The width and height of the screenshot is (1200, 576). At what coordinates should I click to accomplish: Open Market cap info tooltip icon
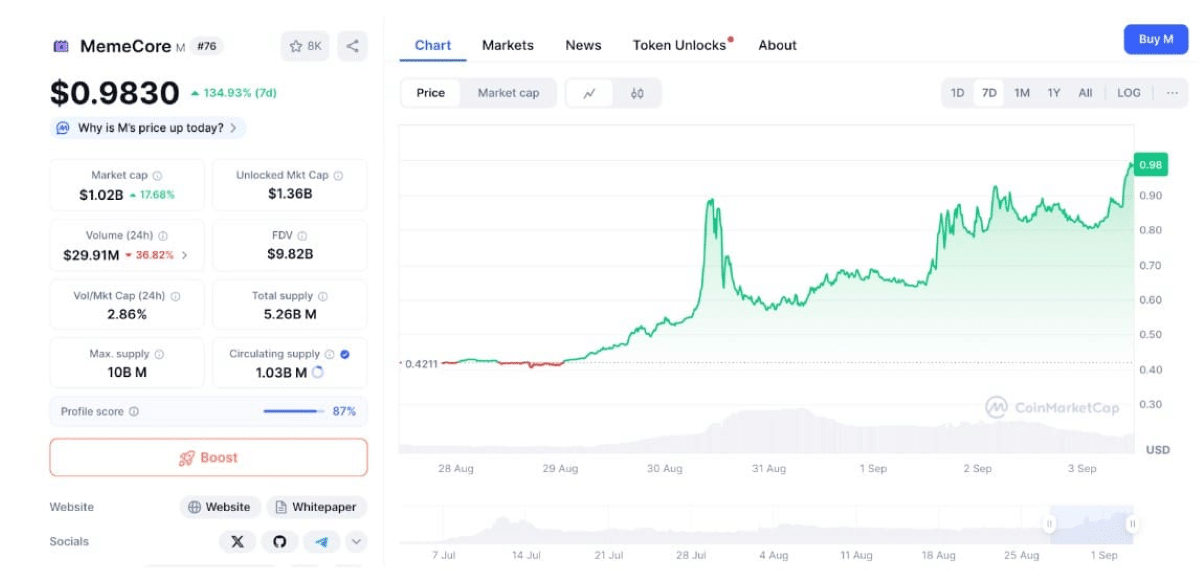pyautogui.click(x=157, y=176)
